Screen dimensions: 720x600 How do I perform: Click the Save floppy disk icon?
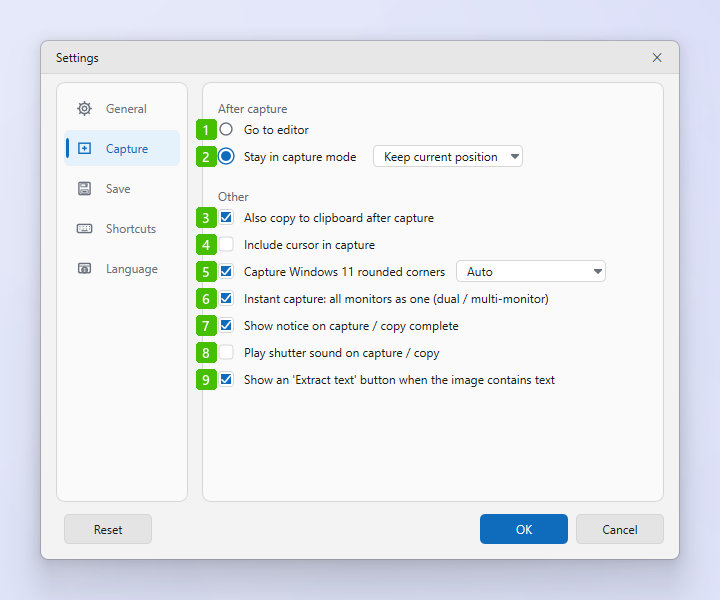tap(84, 189)
